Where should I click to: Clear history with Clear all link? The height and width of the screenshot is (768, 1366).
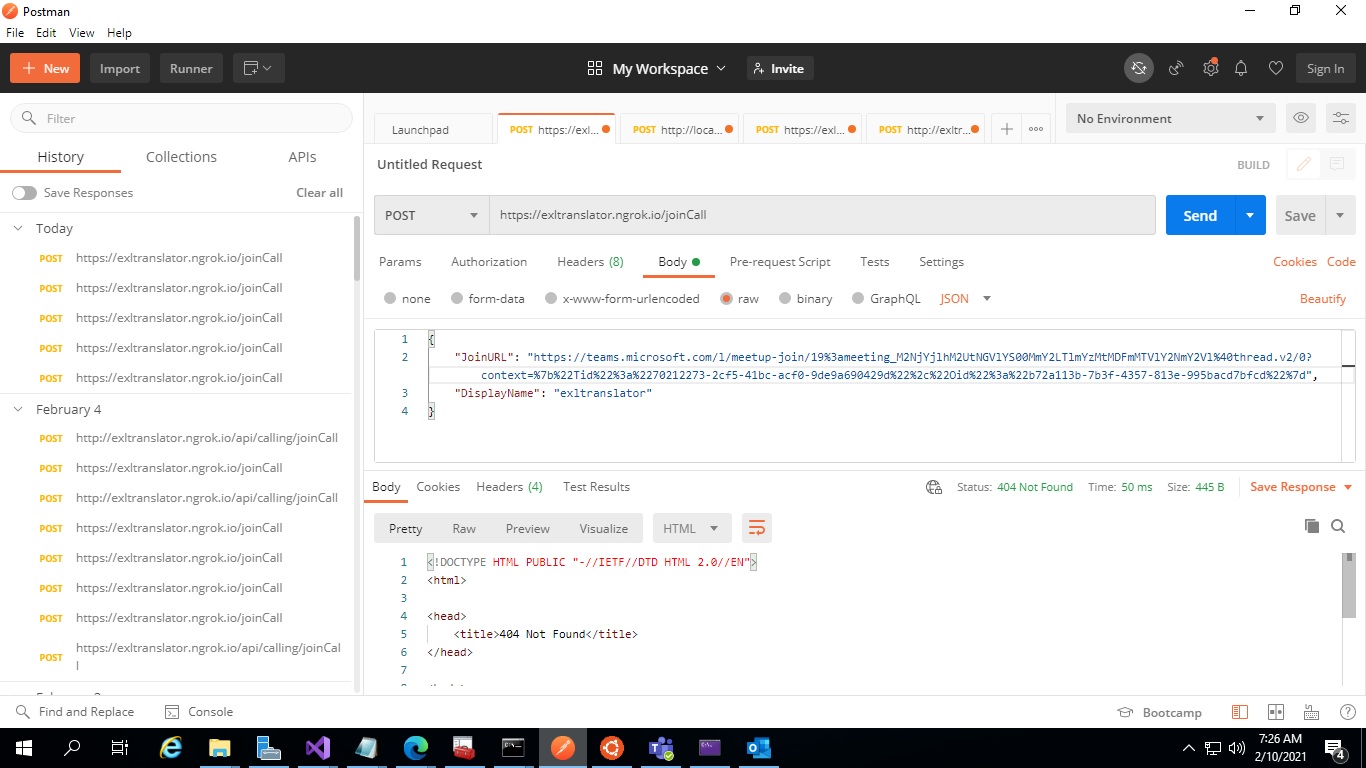[x=319, y=193]
